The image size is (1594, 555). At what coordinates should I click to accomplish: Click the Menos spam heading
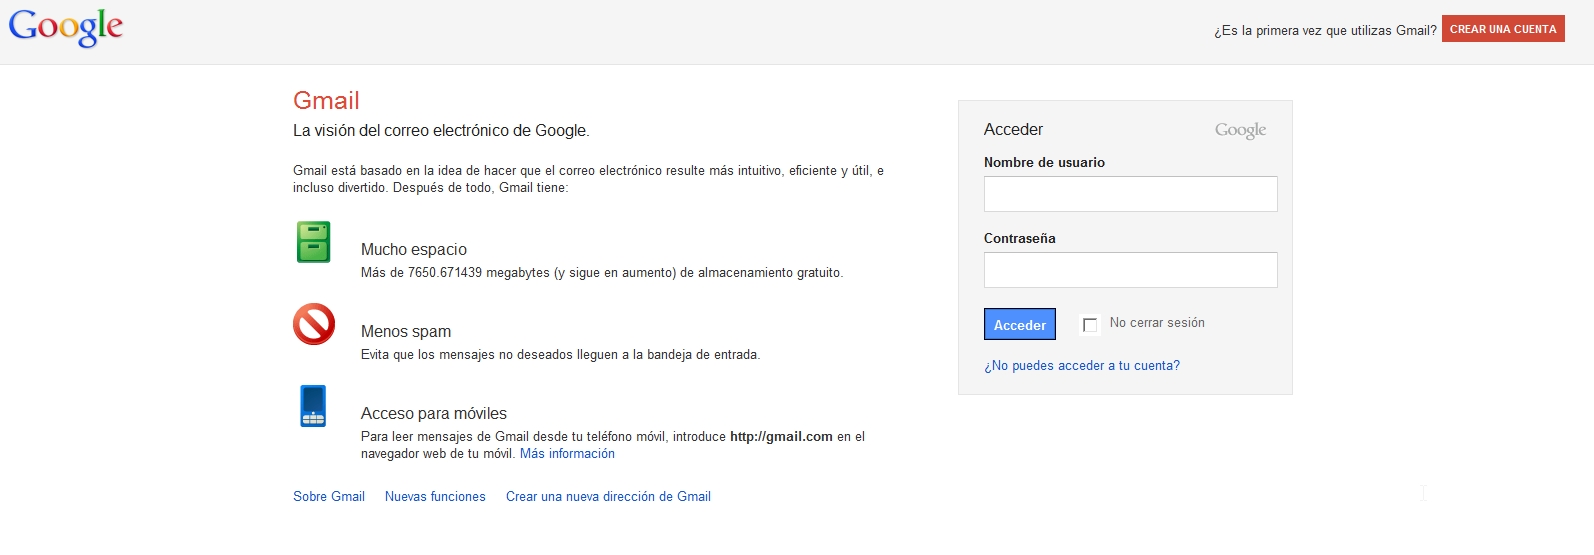coord(406,332)
